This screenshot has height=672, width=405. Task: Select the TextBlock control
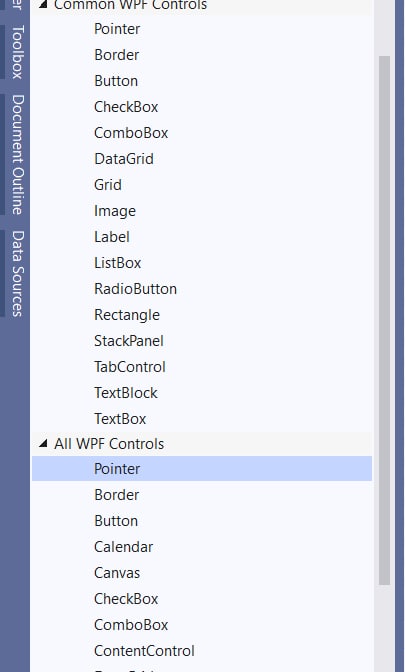pos(126,393)
